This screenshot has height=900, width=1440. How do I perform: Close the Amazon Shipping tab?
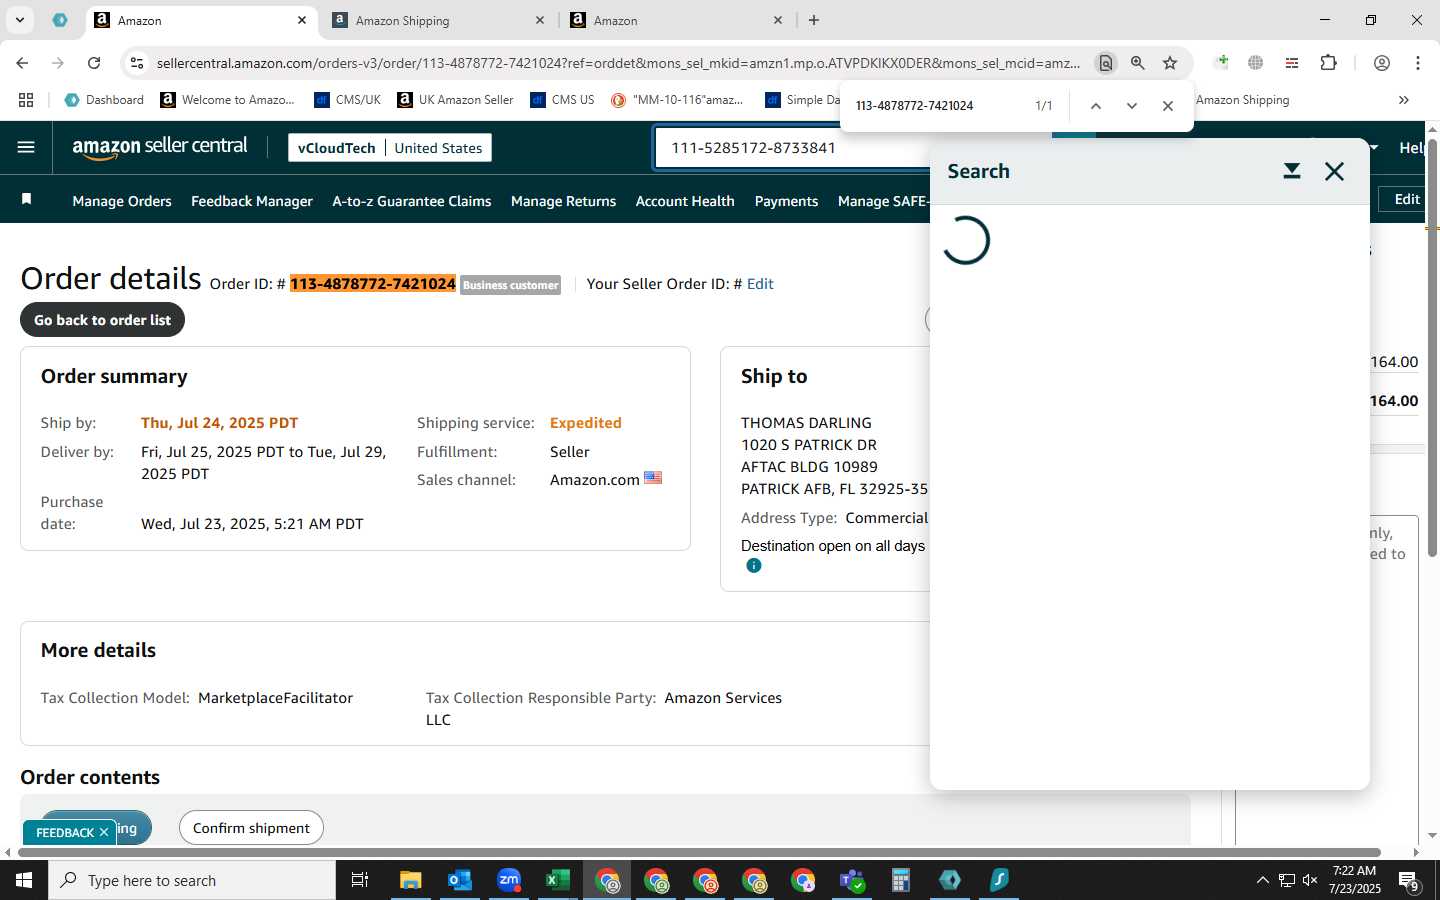[x=540, y=20]
